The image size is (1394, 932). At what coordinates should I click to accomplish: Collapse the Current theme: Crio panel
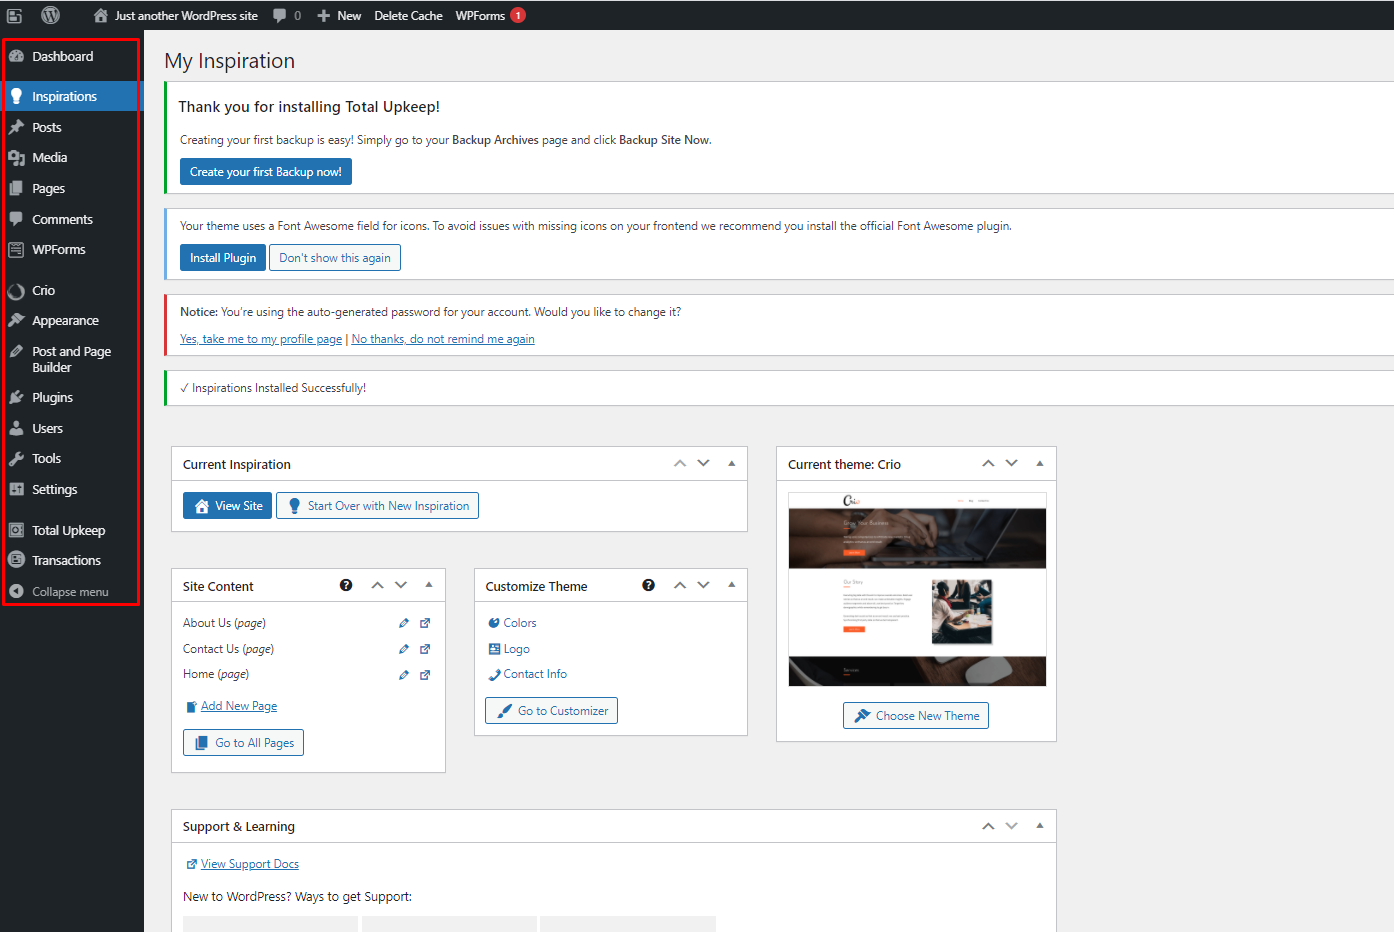[x=1040, y=463]
